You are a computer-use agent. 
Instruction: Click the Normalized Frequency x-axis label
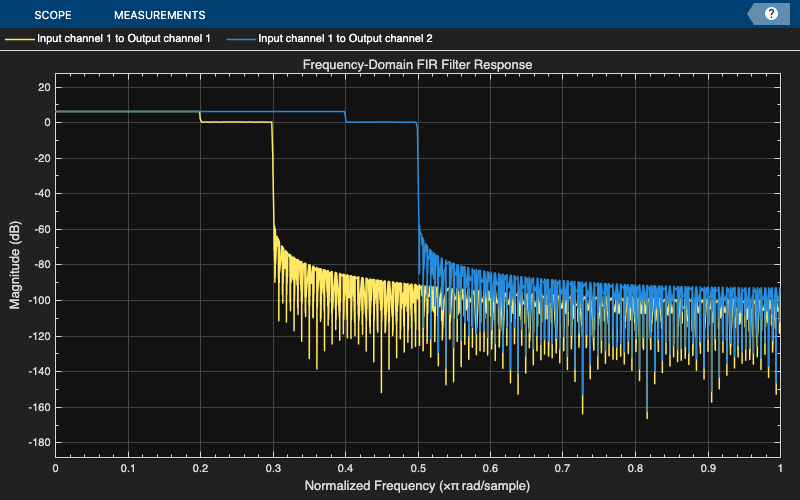417,486
